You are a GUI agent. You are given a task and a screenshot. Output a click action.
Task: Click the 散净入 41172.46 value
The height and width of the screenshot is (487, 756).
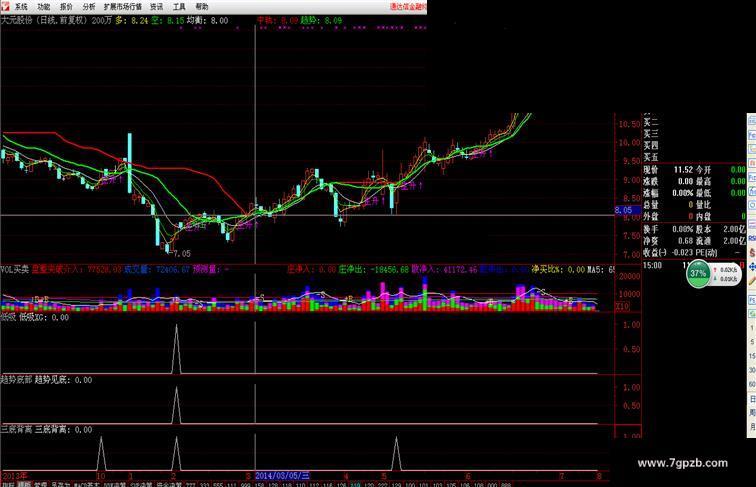click(444, 270)
